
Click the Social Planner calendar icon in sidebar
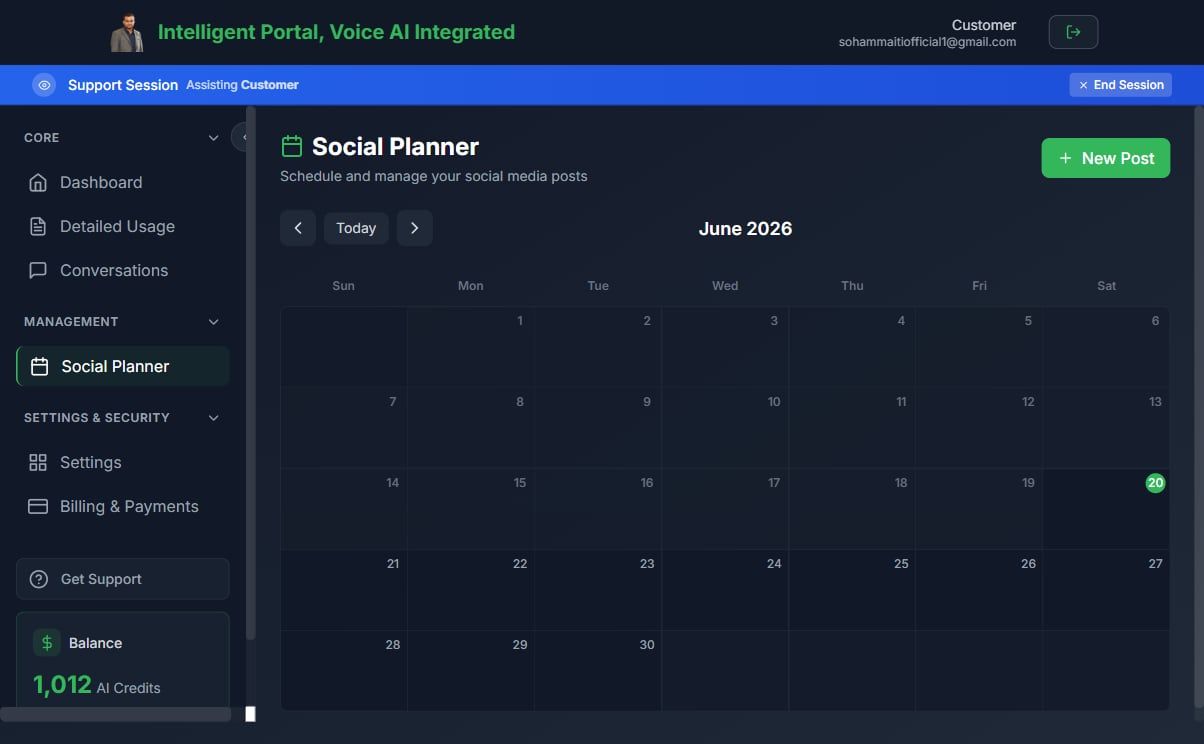coord(39,366)
